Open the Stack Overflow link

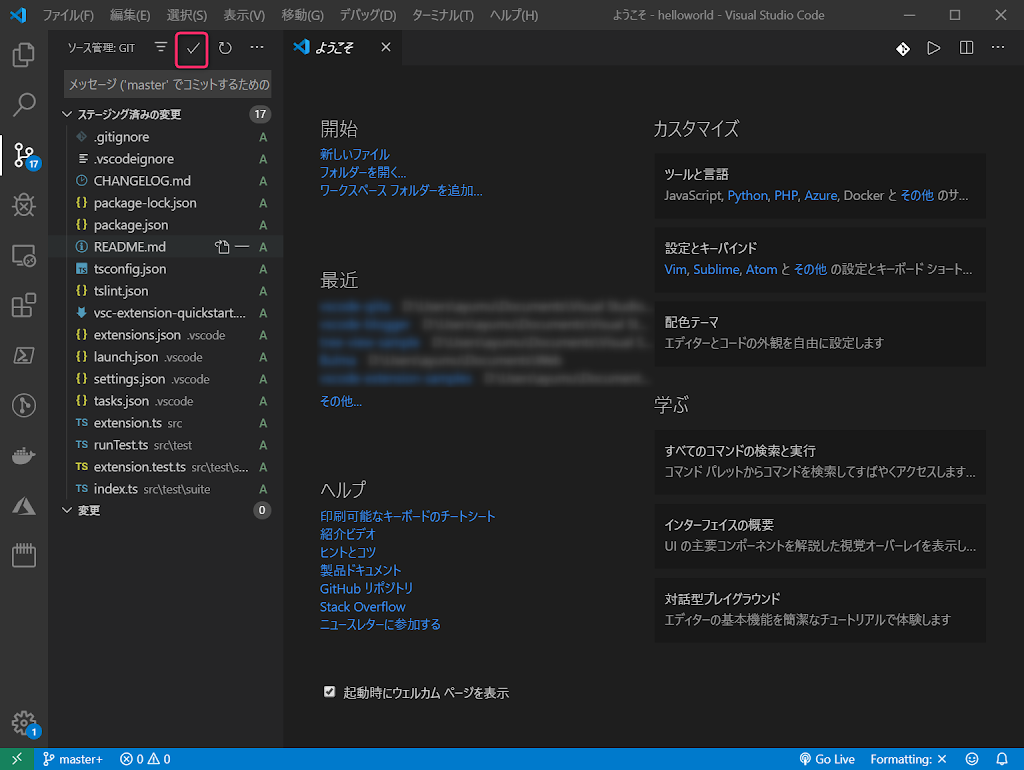pos(362,607)
